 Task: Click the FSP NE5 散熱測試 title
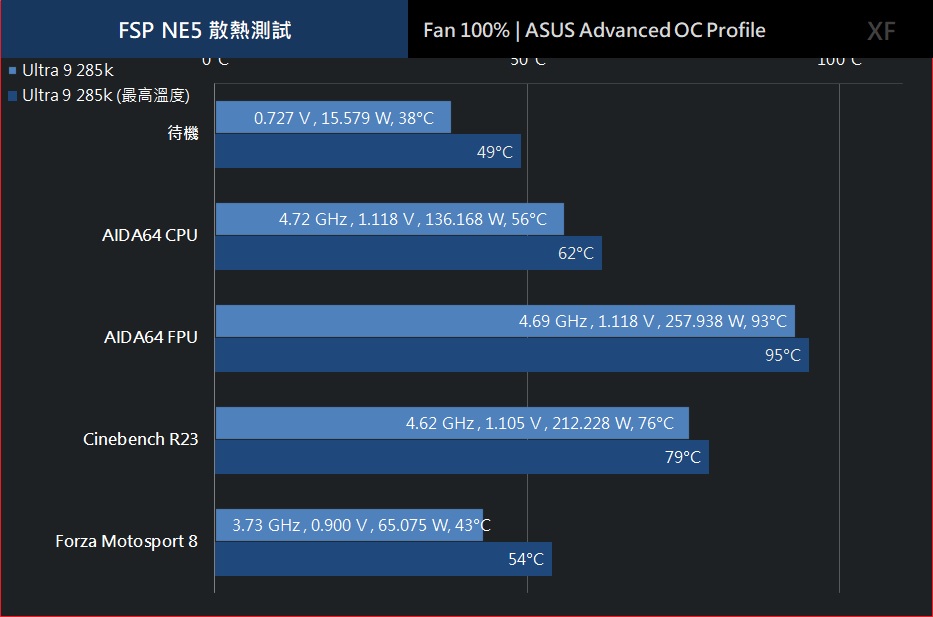coord(205,30)
